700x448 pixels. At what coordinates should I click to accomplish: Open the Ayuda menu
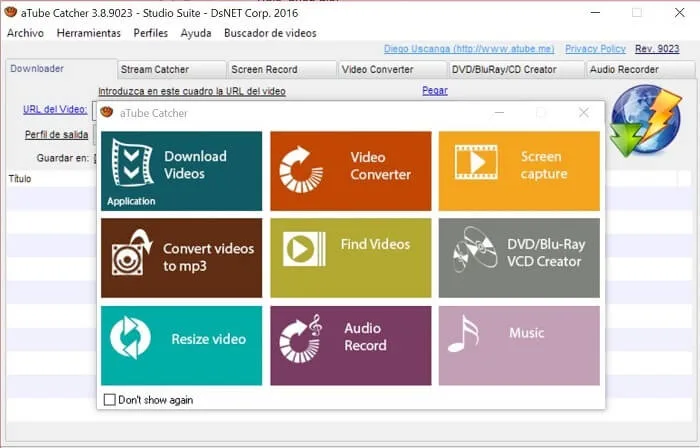(196, 33)
